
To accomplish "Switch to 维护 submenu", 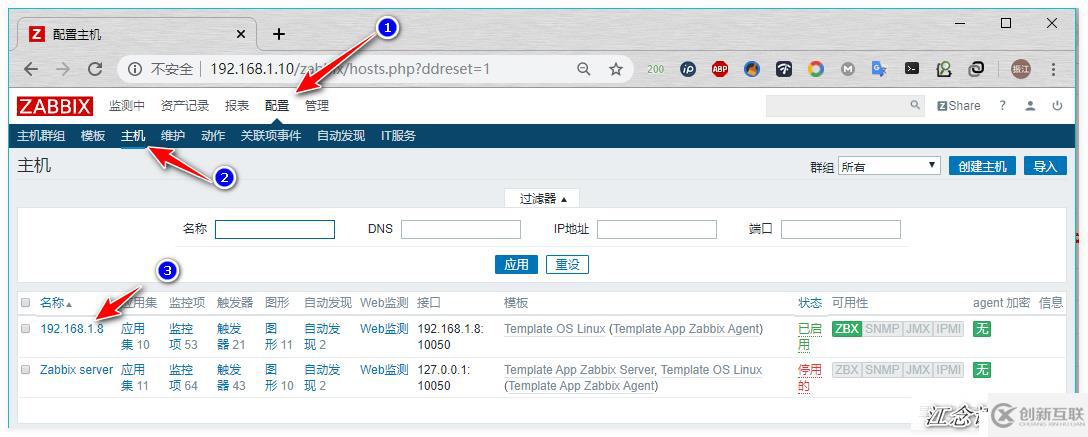I will (x=173, y=136).
